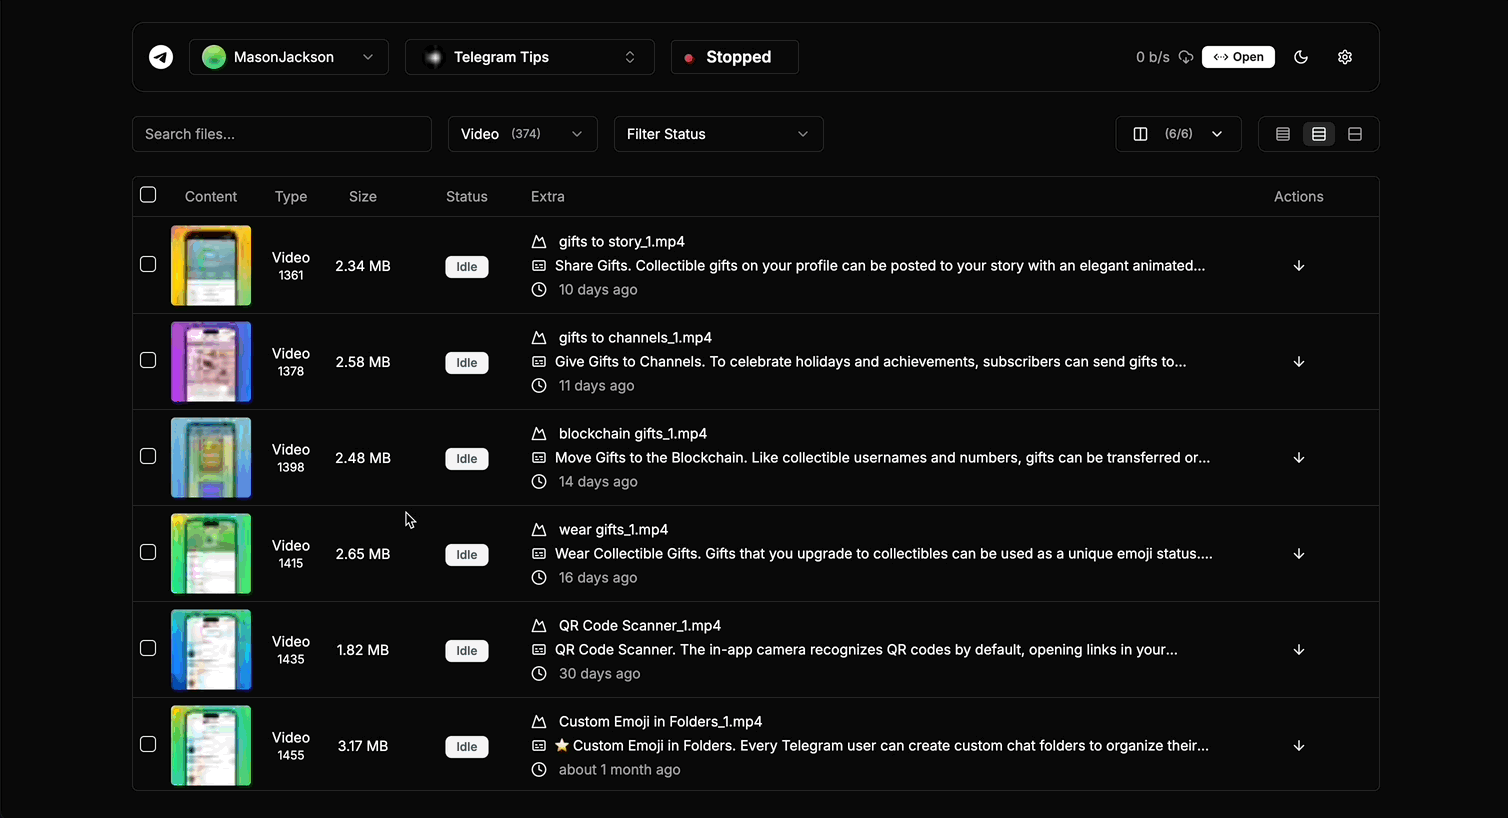The height and width of the screenshot is (818, 1508).
Task: Select the compact list density icon
Action: 1283,133
